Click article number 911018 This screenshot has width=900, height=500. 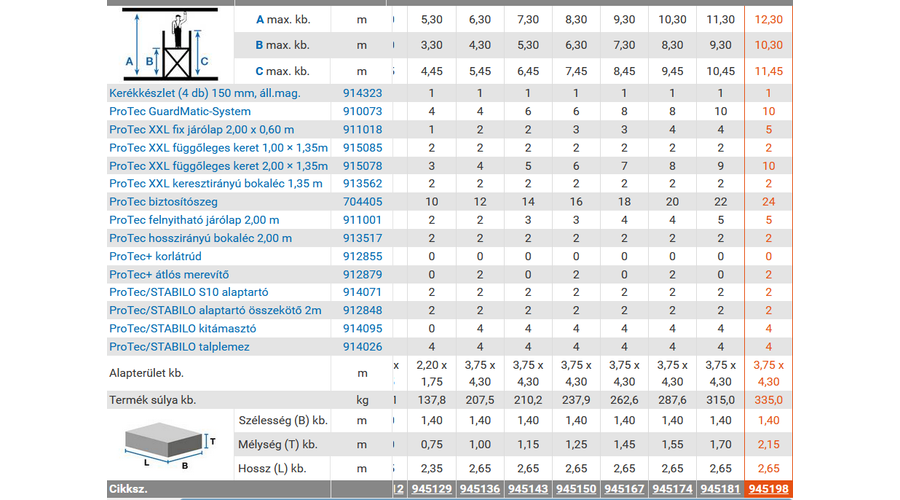pos(362,130)
